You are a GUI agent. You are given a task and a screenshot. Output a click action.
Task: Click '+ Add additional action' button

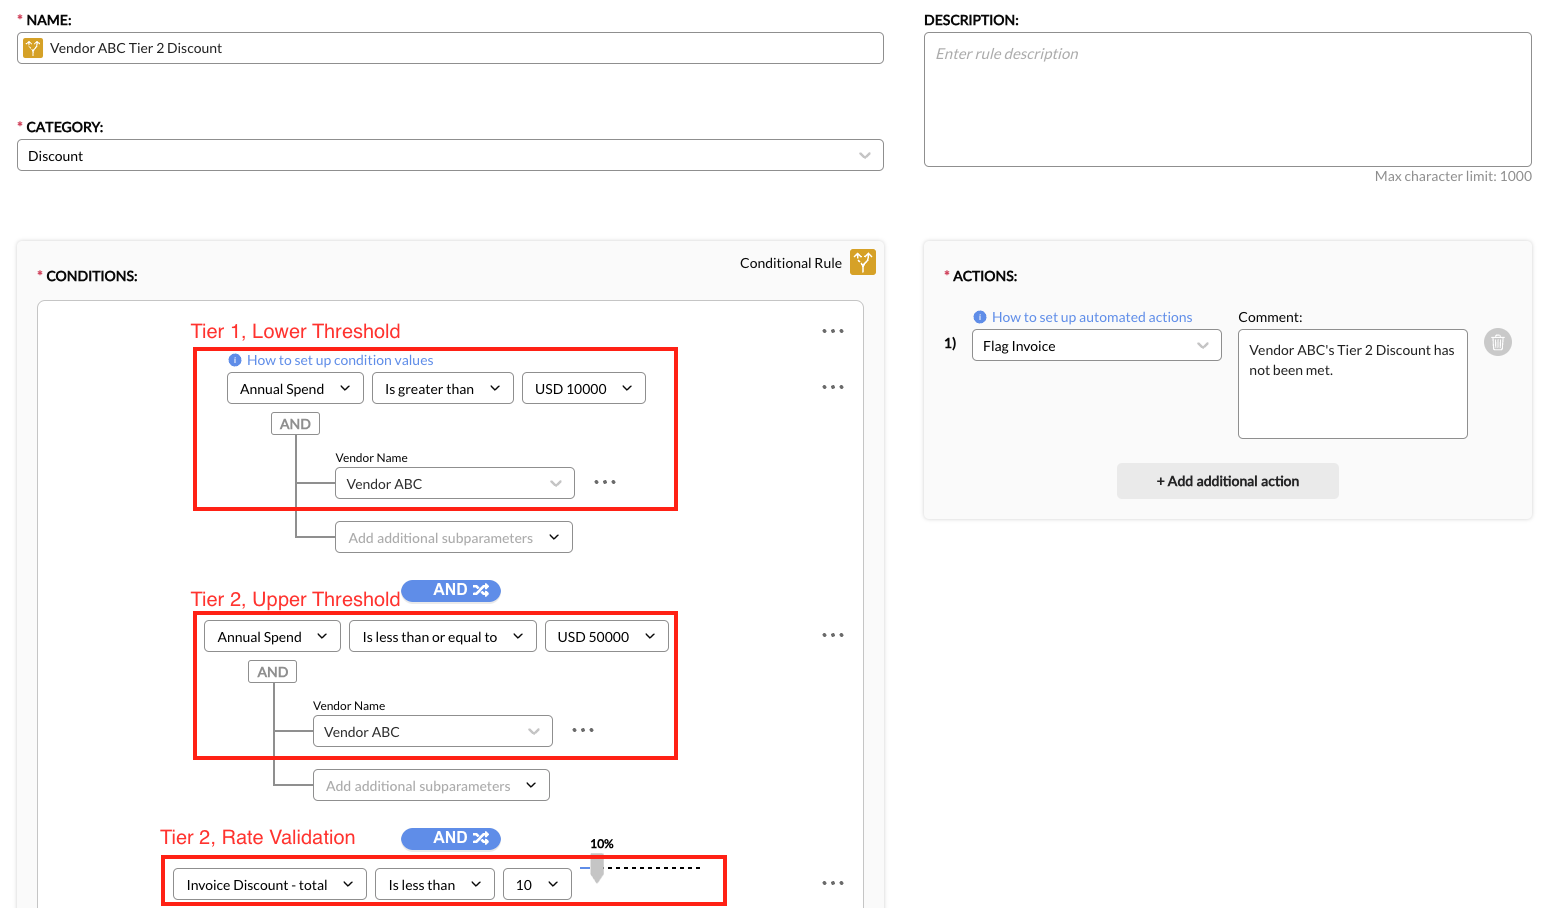1227,481
